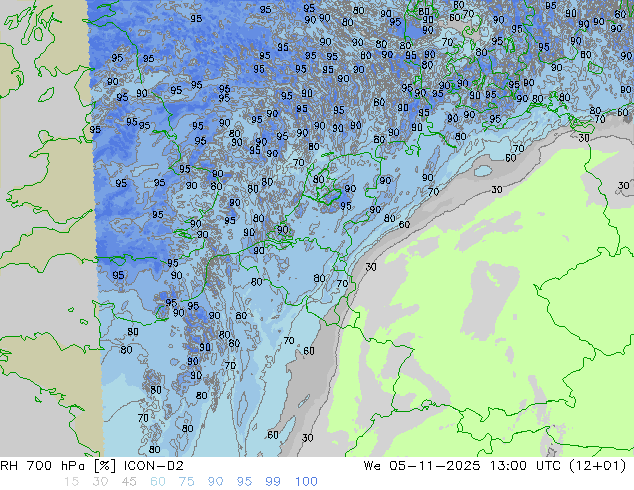
Task: Select the legend value 75 in the color scale
Action: 186,482
